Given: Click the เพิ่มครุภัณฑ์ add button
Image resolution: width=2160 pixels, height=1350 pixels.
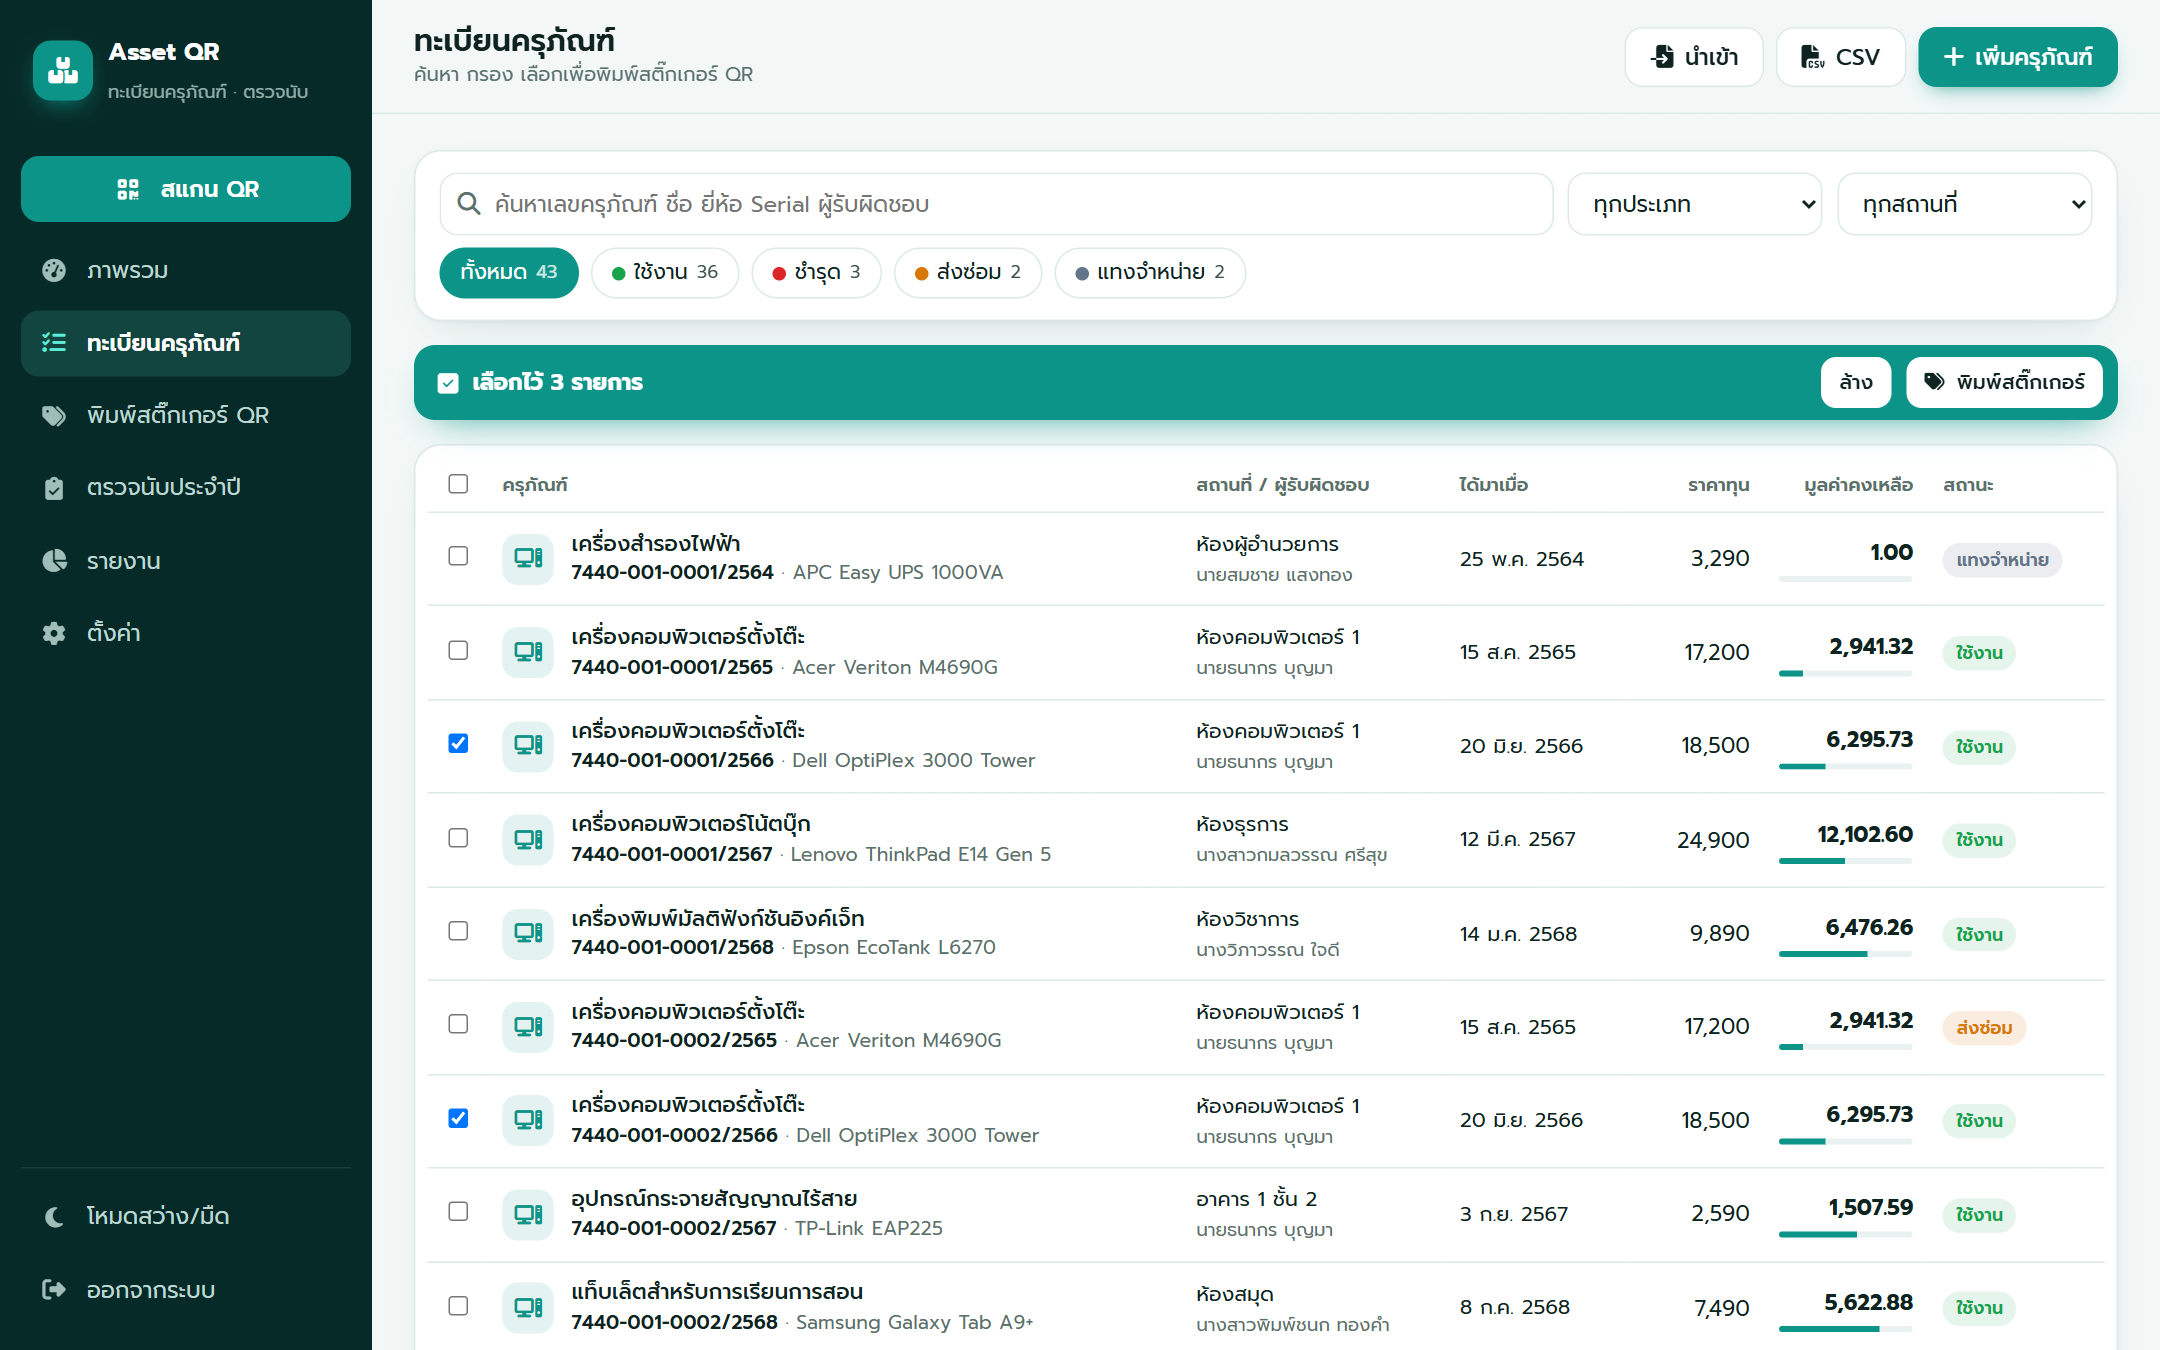Looking at the screenshot, I should point(2018,57).
